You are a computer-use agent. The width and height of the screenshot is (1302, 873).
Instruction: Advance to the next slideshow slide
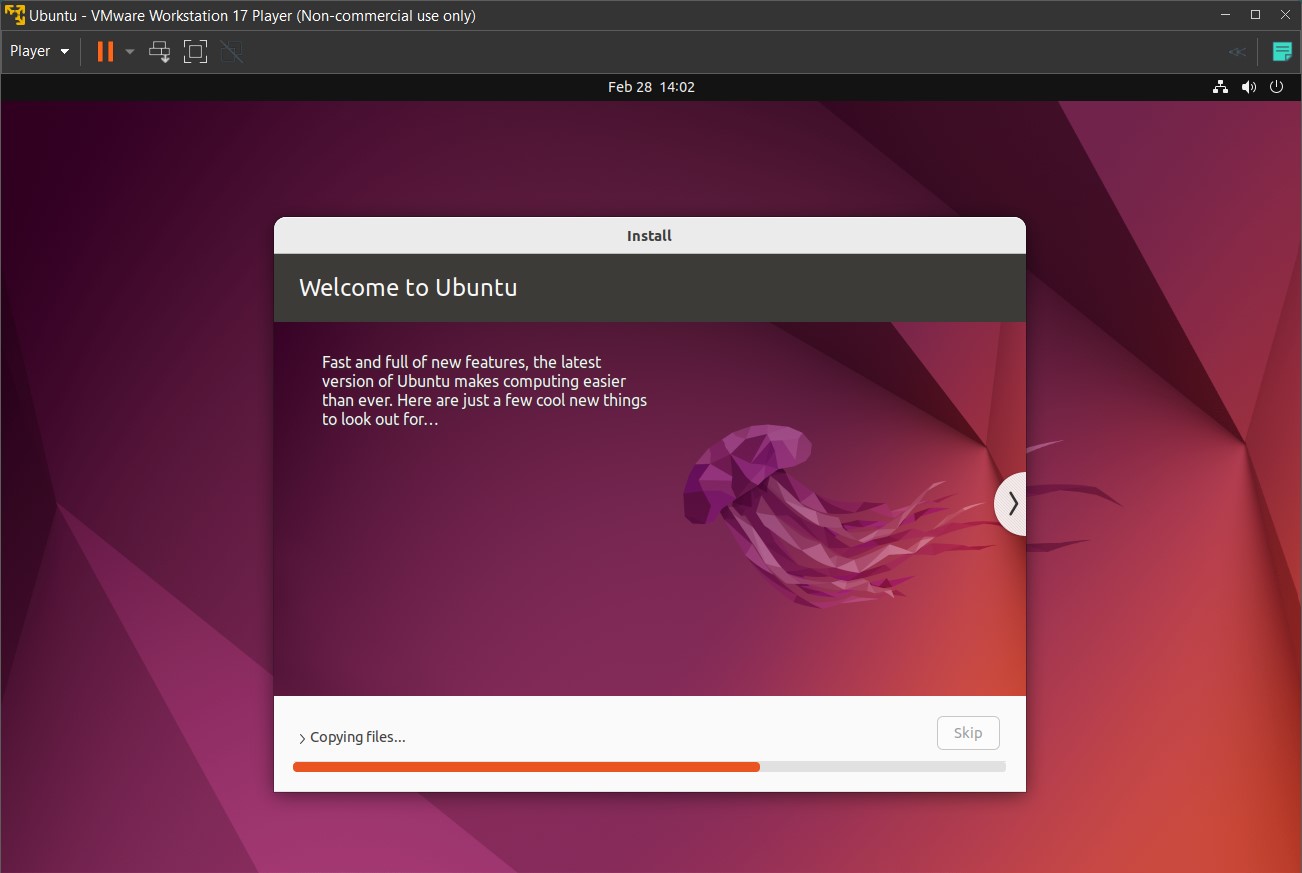pos(1011,503)
